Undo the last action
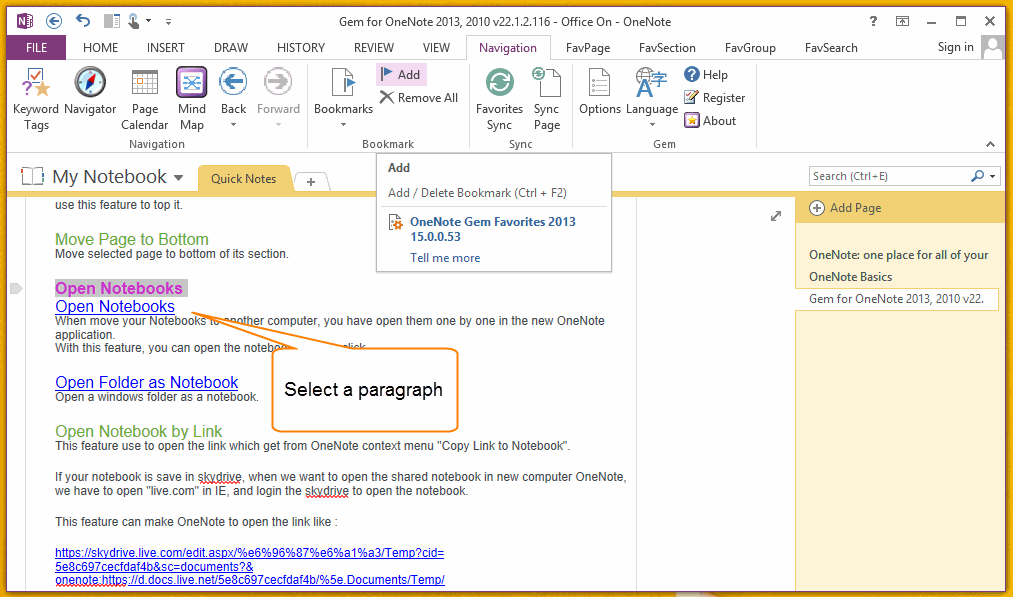 click(x=83, y=21)
